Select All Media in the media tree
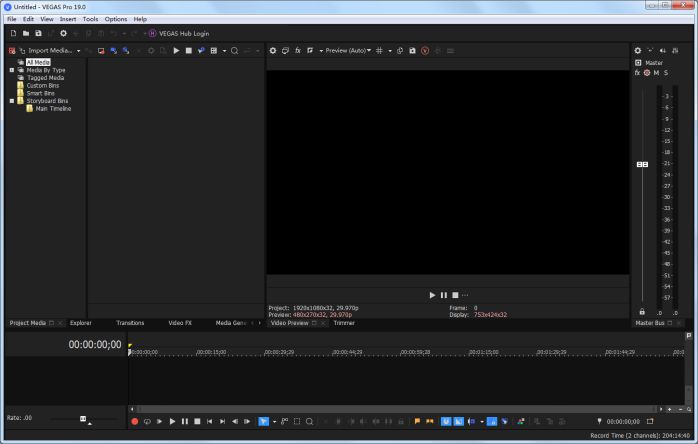The image size is (698, 444). [38, 62]
